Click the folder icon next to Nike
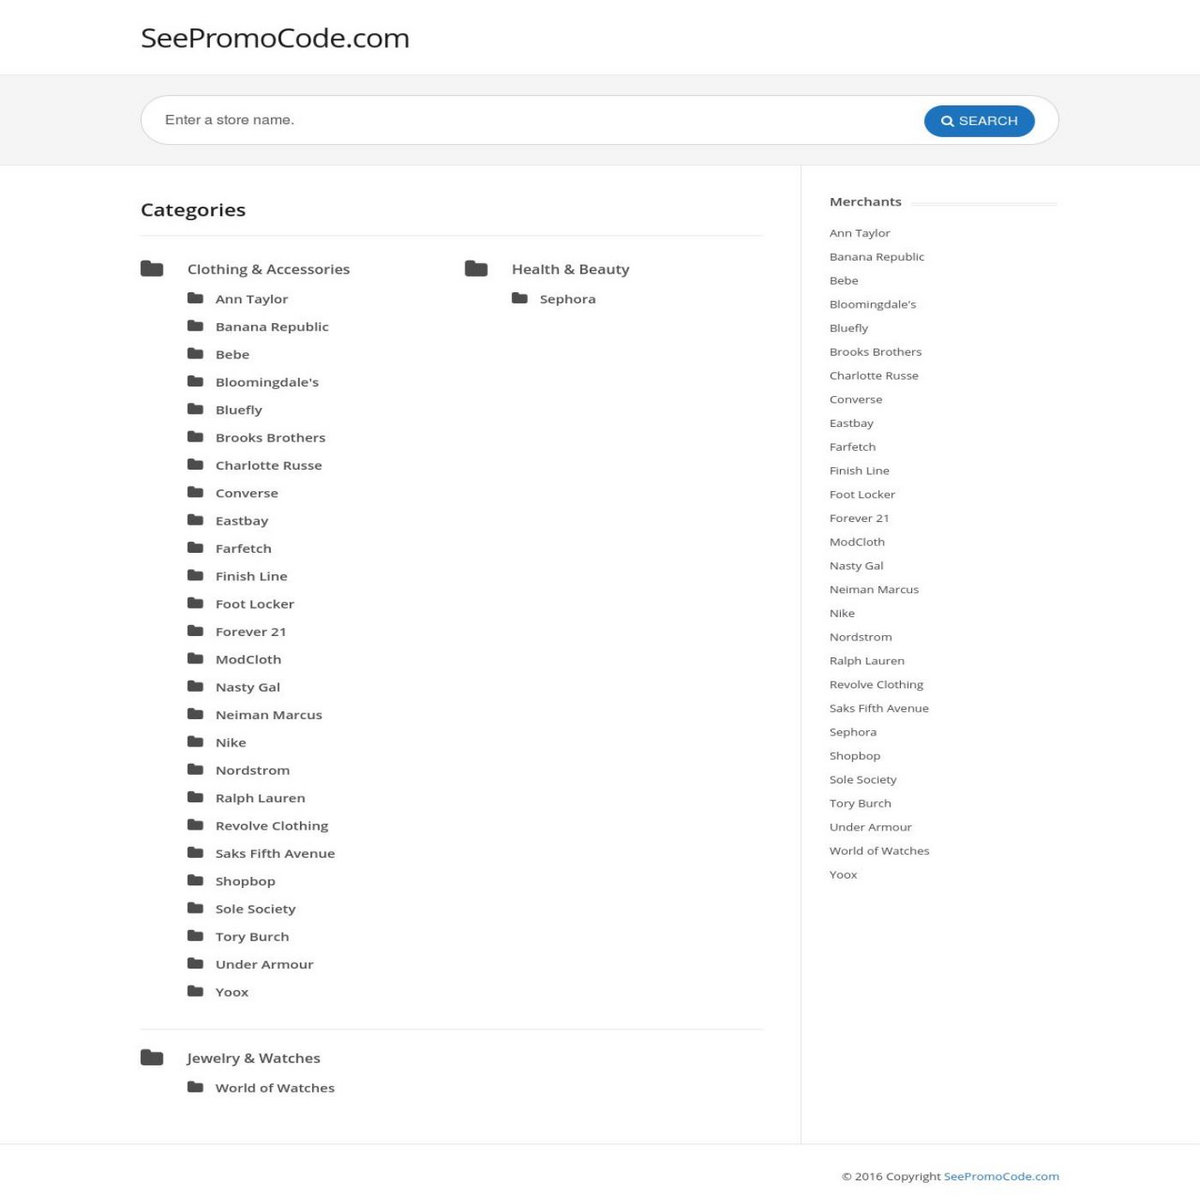This screenshot has width=1200, height=1200. pyautogui.click(x=196, y=742)
